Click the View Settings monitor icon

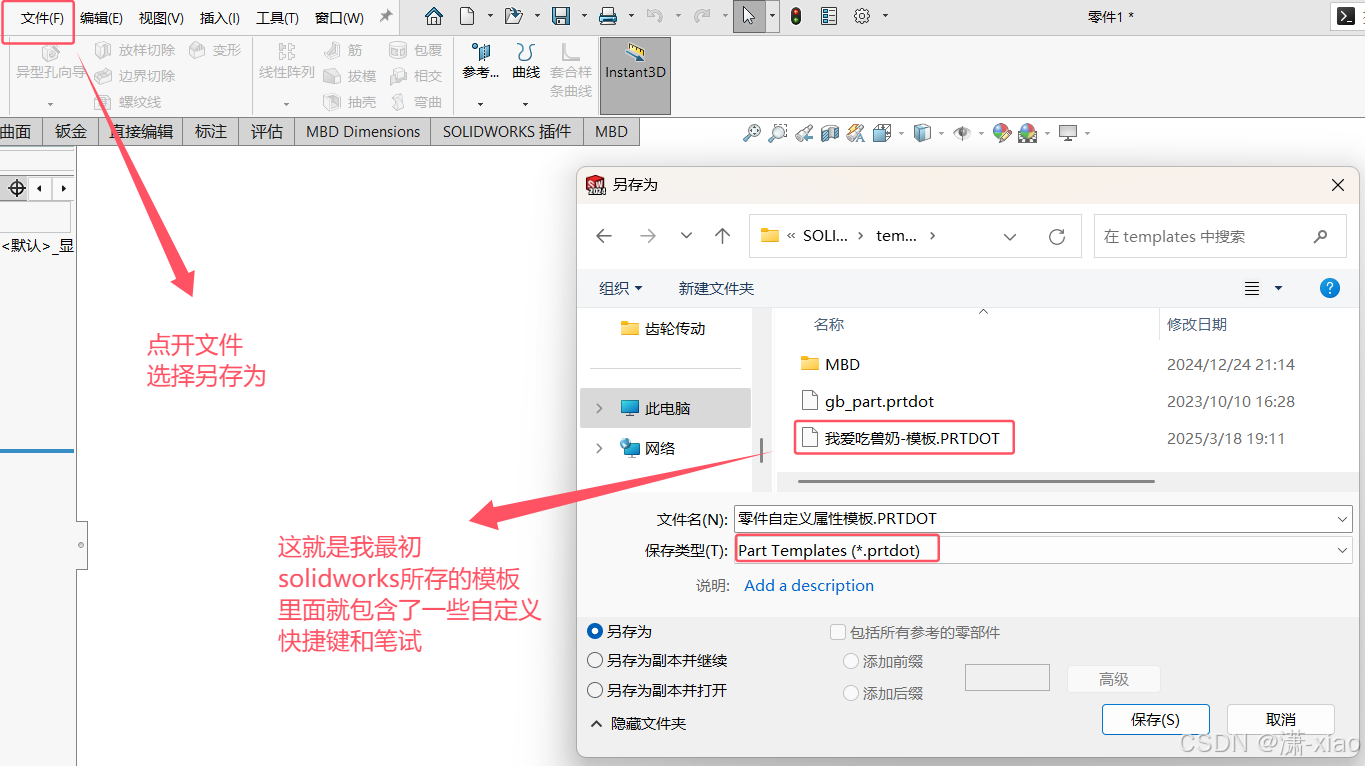pos(1068,133)
